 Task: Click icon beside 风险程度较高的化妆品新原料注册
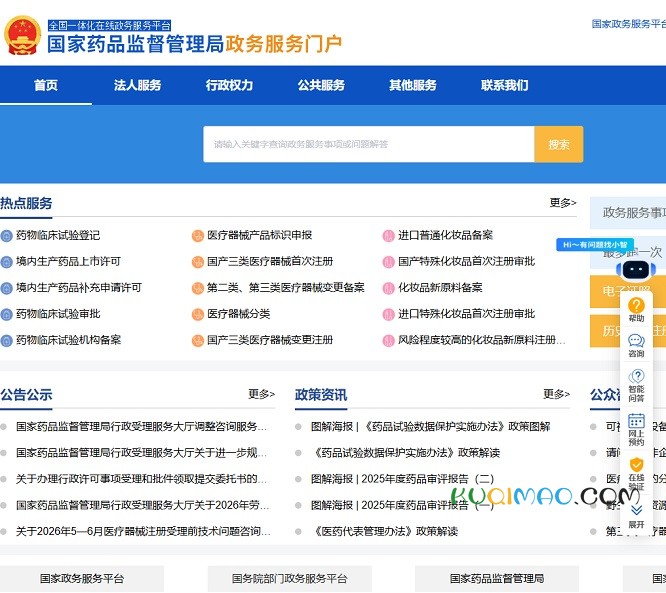click(x=388, y=341)
